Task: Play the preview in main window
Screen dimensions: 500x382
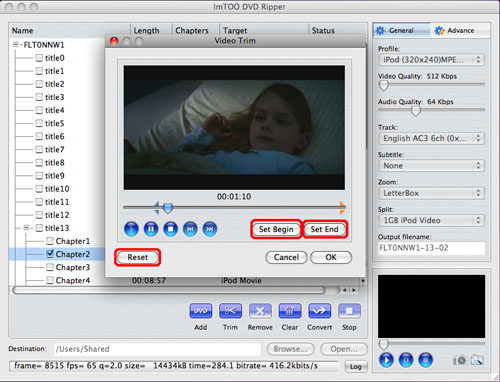Action: coord(386,360)
